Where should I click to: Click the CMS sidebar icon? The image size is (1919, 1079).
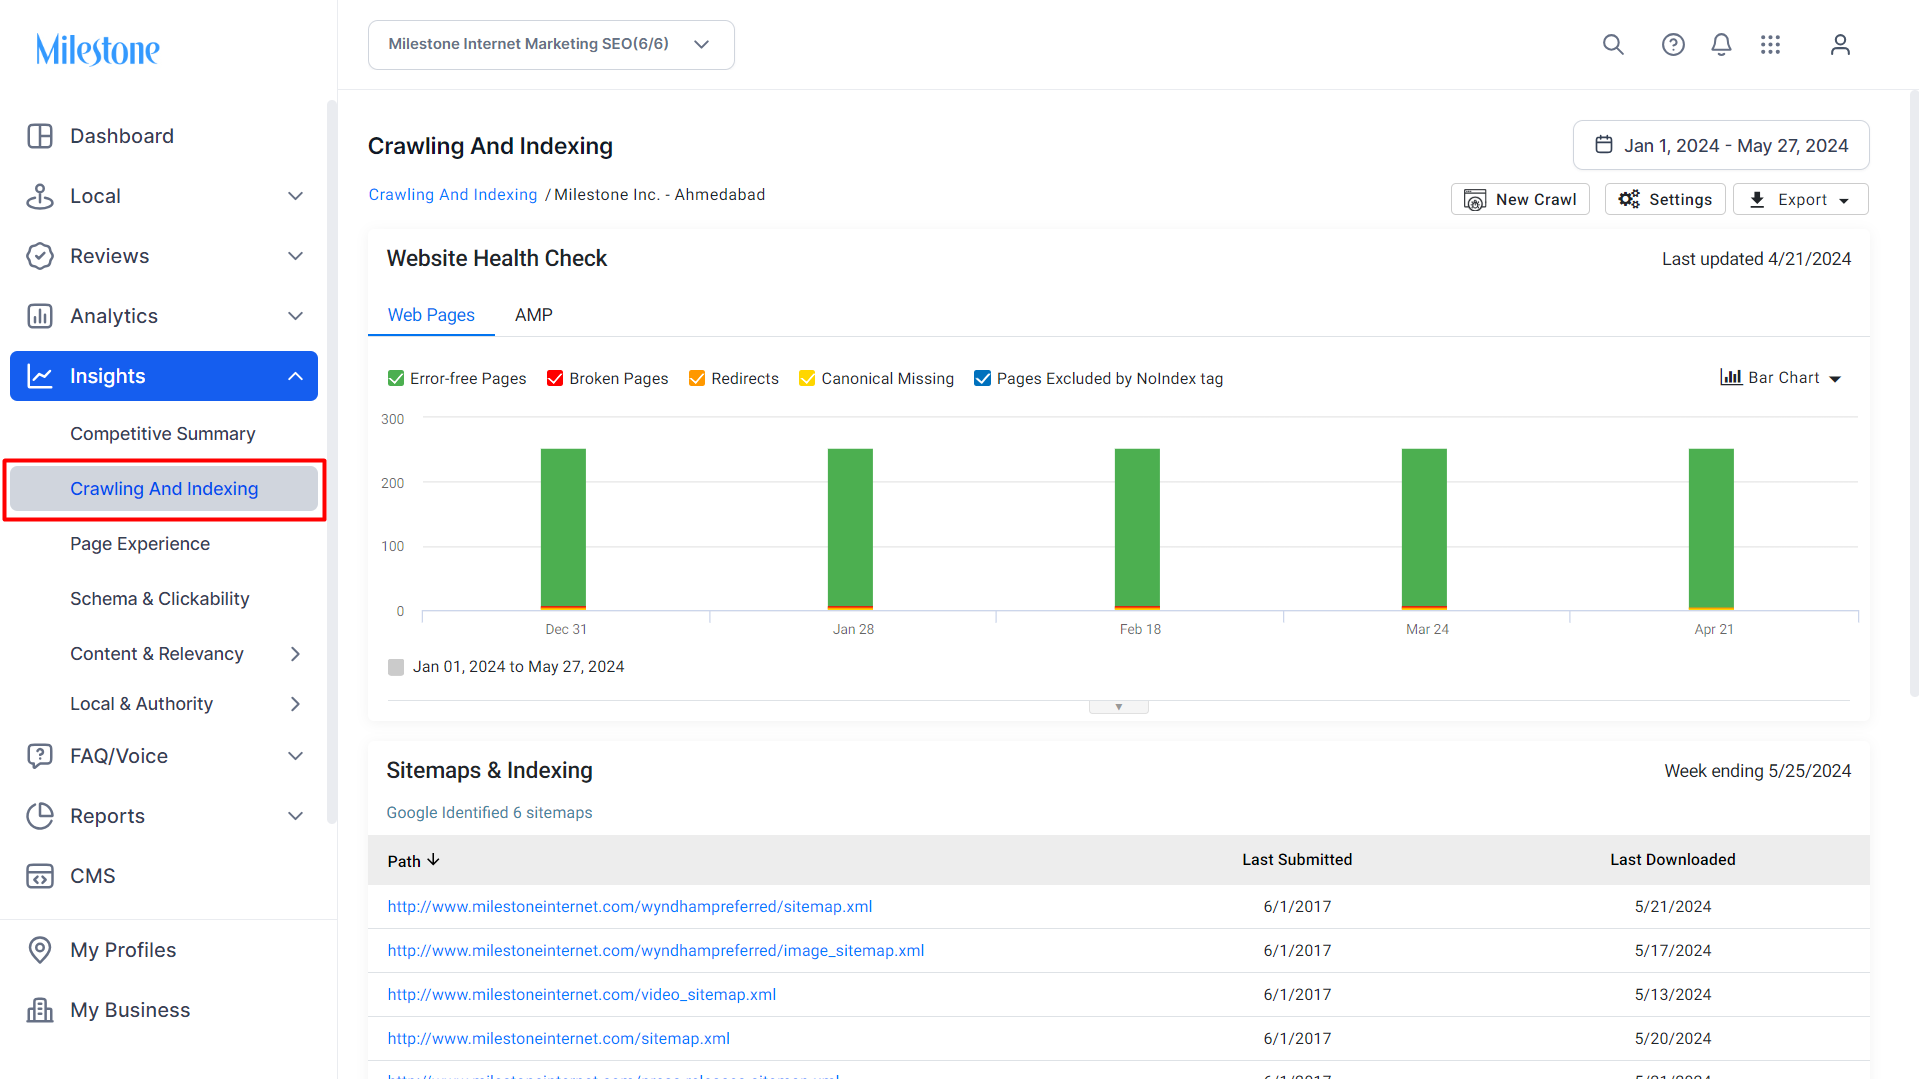click(x=40, y=876)
